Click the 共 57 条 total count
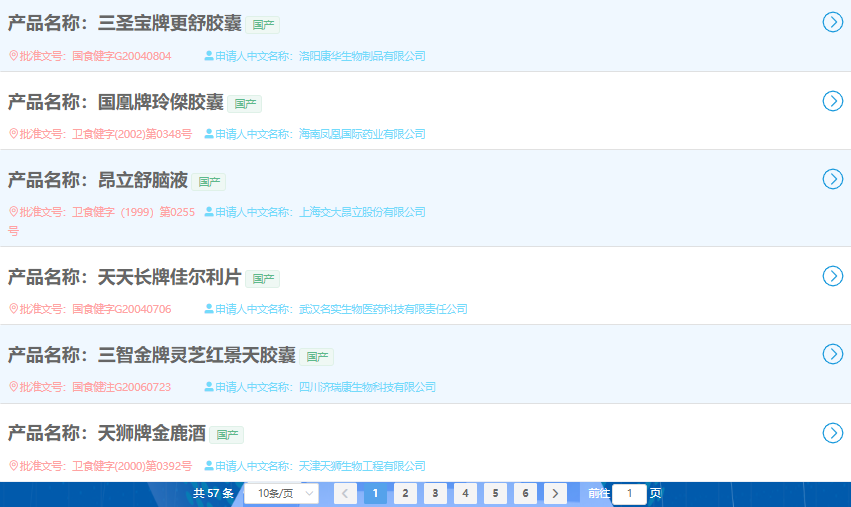 (213, 493)
